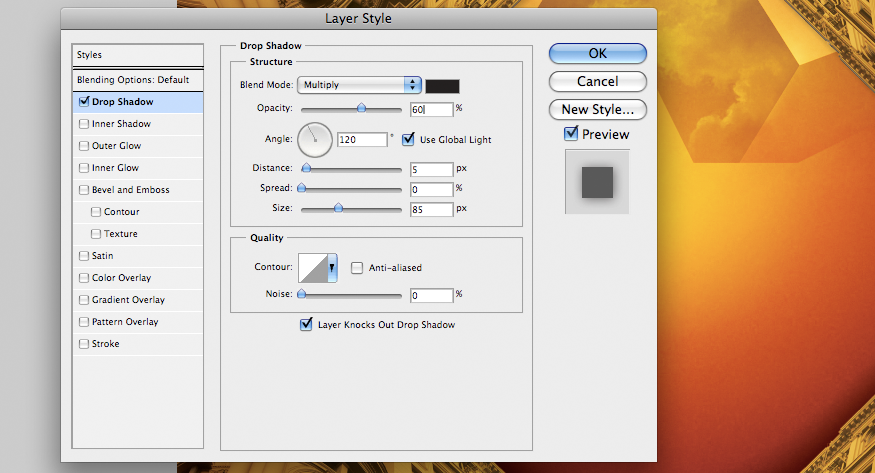Click the Noise value field
Screen dimensions: 875x473
point(431,296)
